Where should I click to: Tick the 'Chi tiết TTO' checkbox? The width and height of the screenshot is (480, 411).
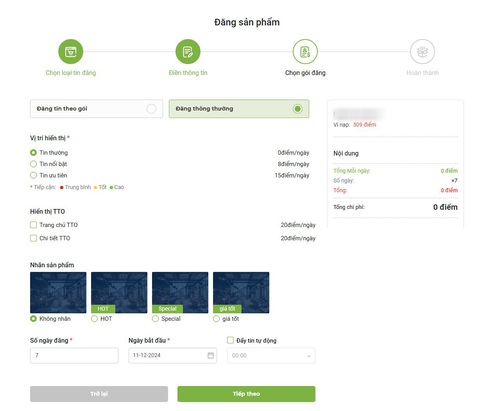pos(33,238)
